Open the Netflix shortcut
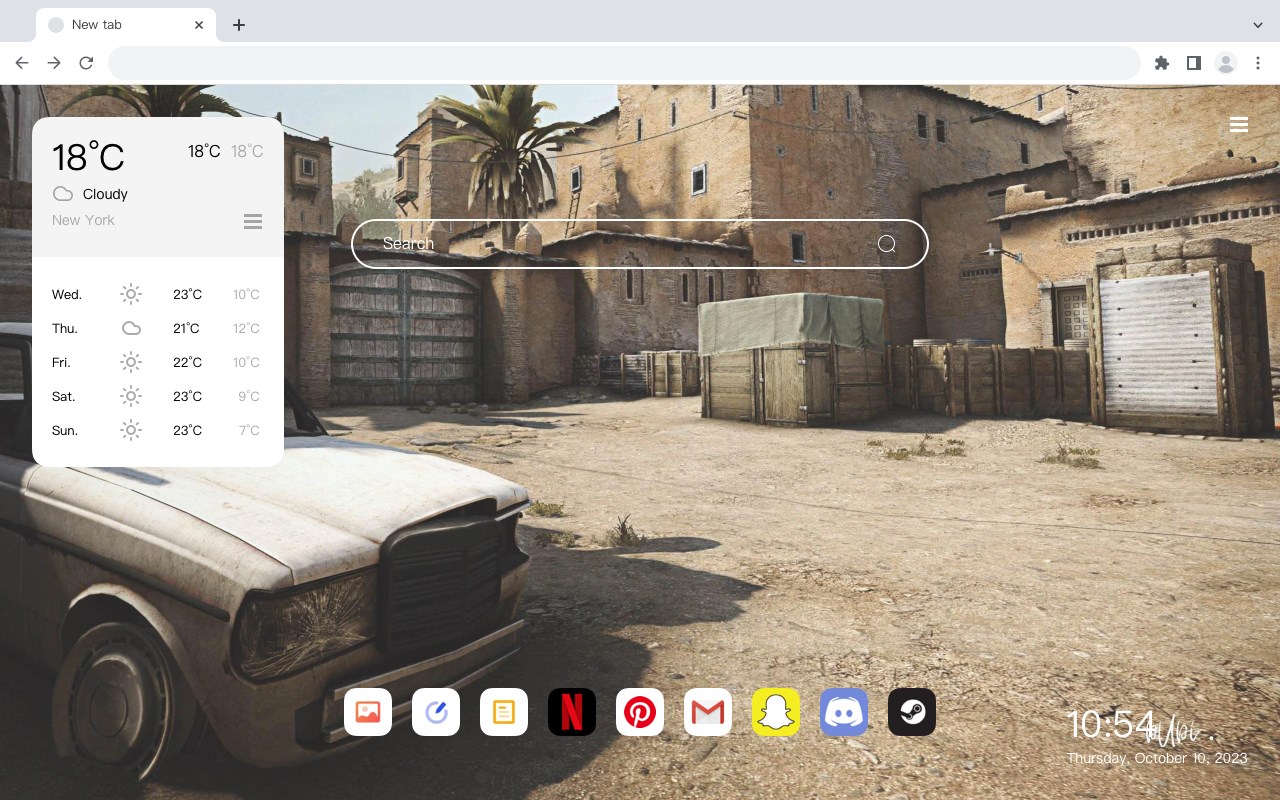 (572, 712)
